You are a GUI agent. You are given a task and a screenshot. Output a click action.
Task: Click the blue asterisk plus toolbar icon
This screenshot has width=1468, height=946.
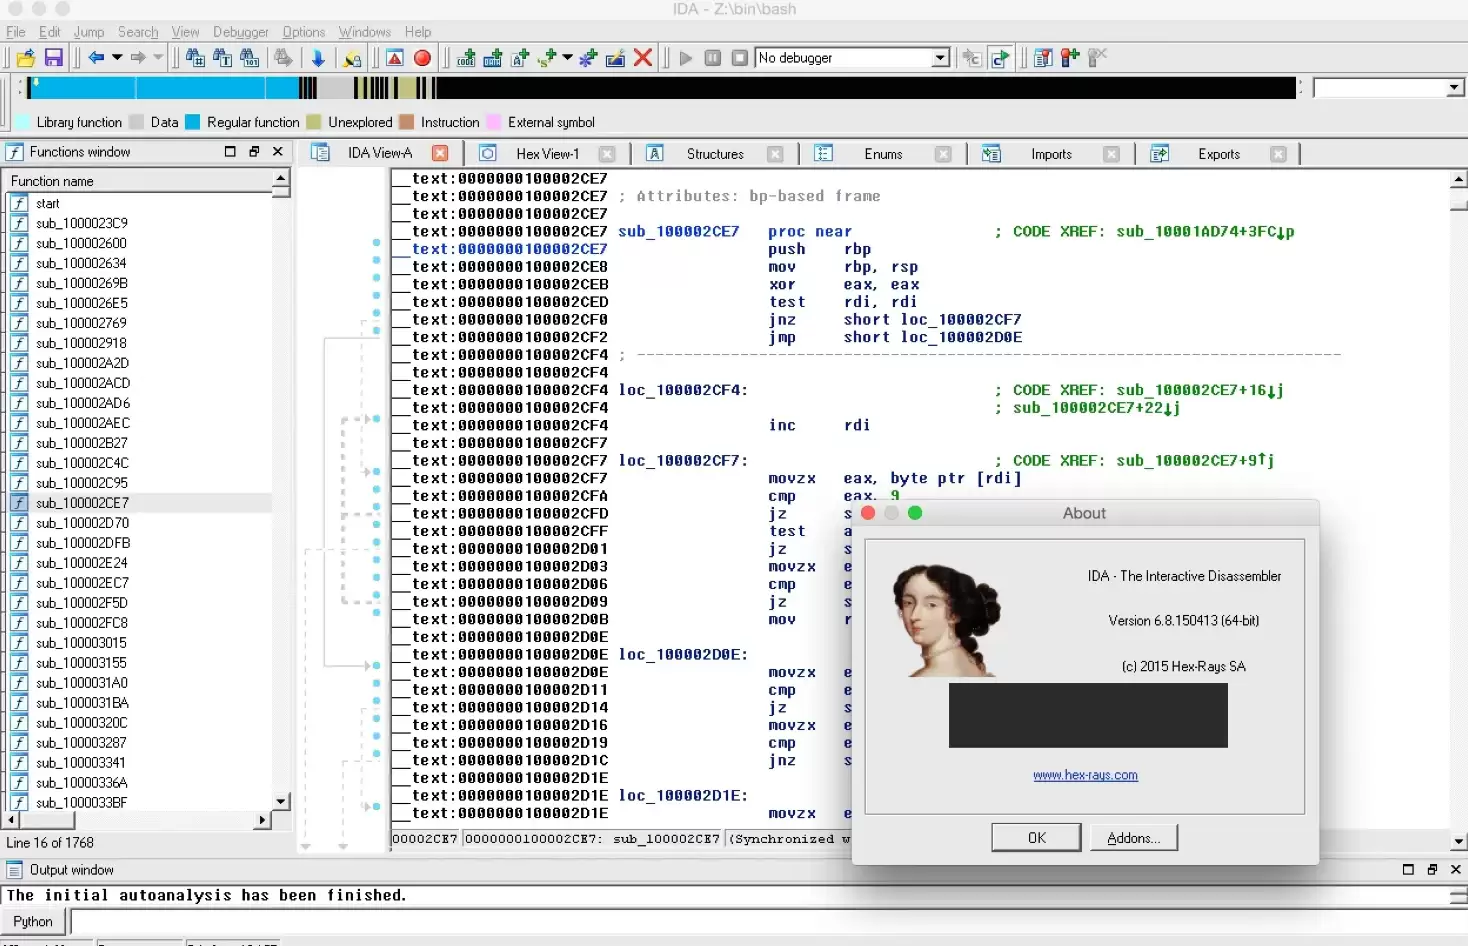[588, 58]
